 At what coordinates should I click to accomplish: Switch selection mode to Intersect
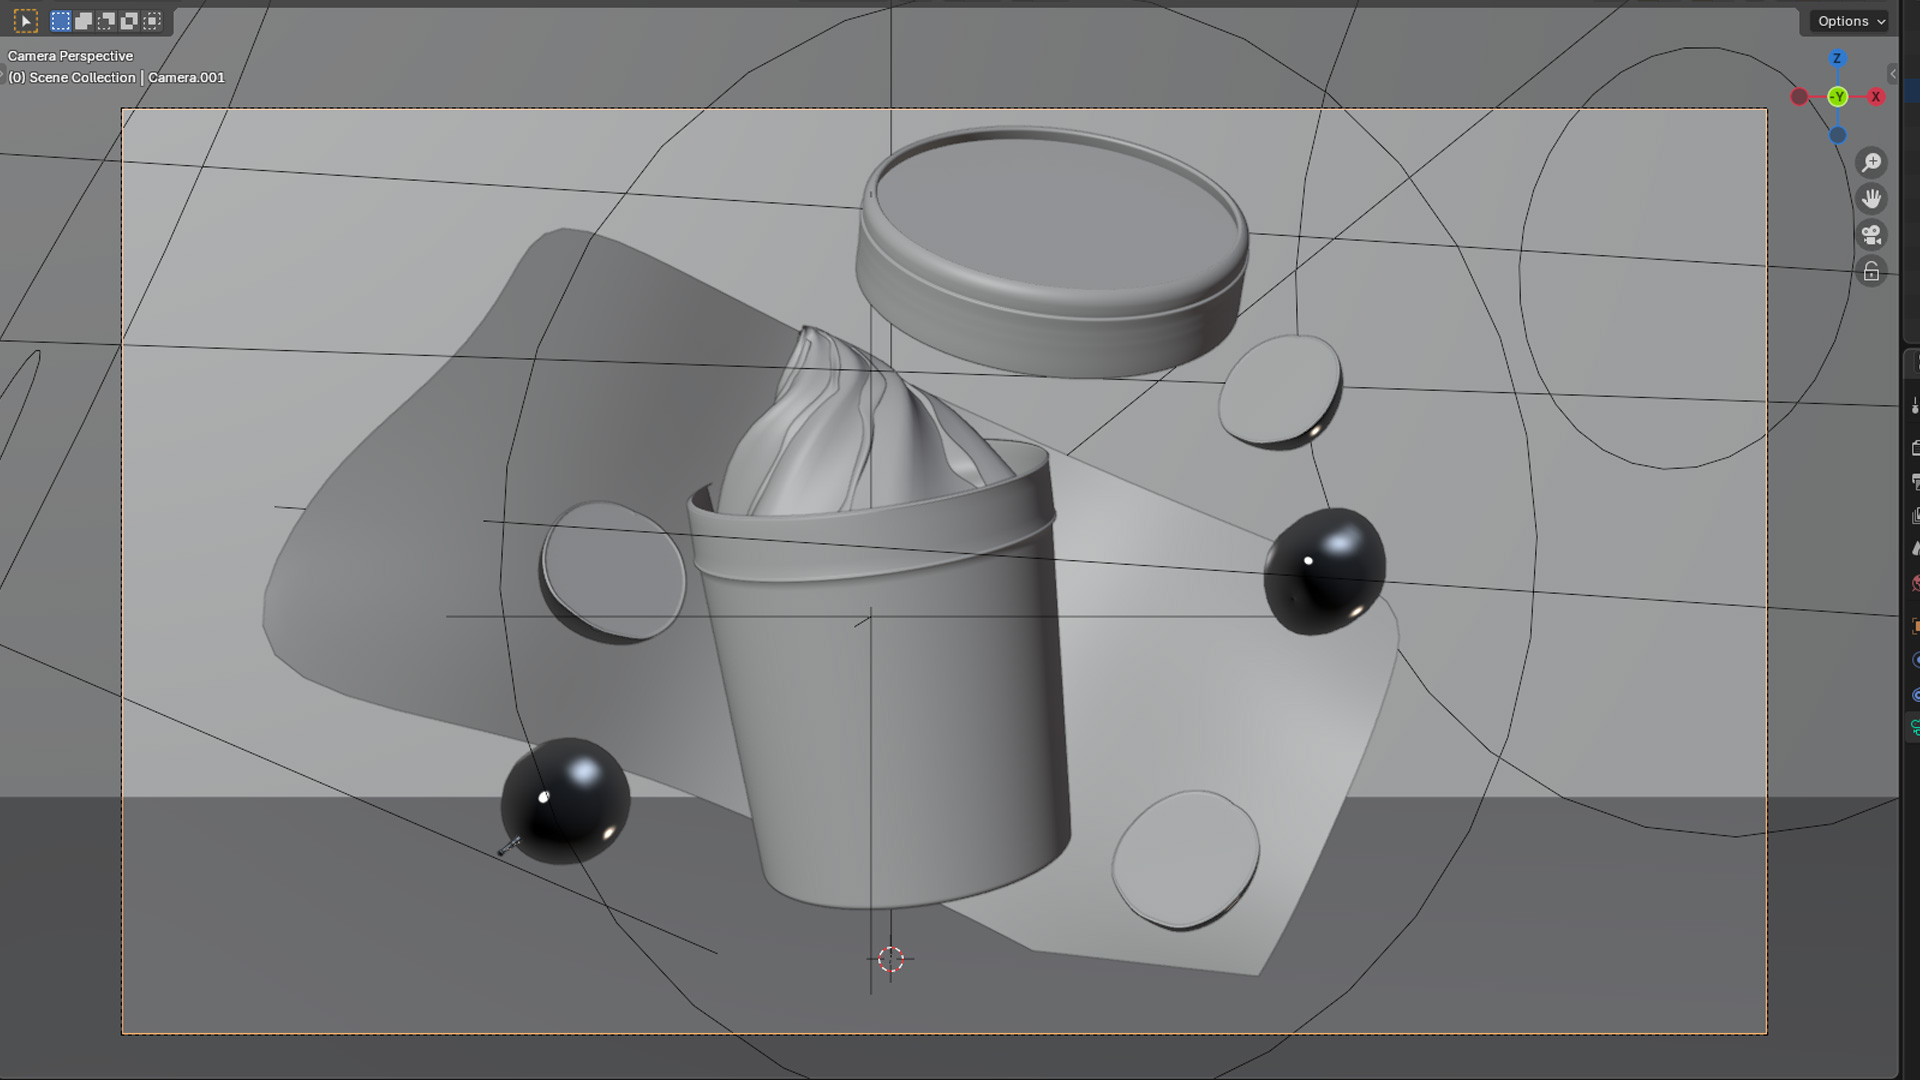pyautogui.click(x=153, y=21)
